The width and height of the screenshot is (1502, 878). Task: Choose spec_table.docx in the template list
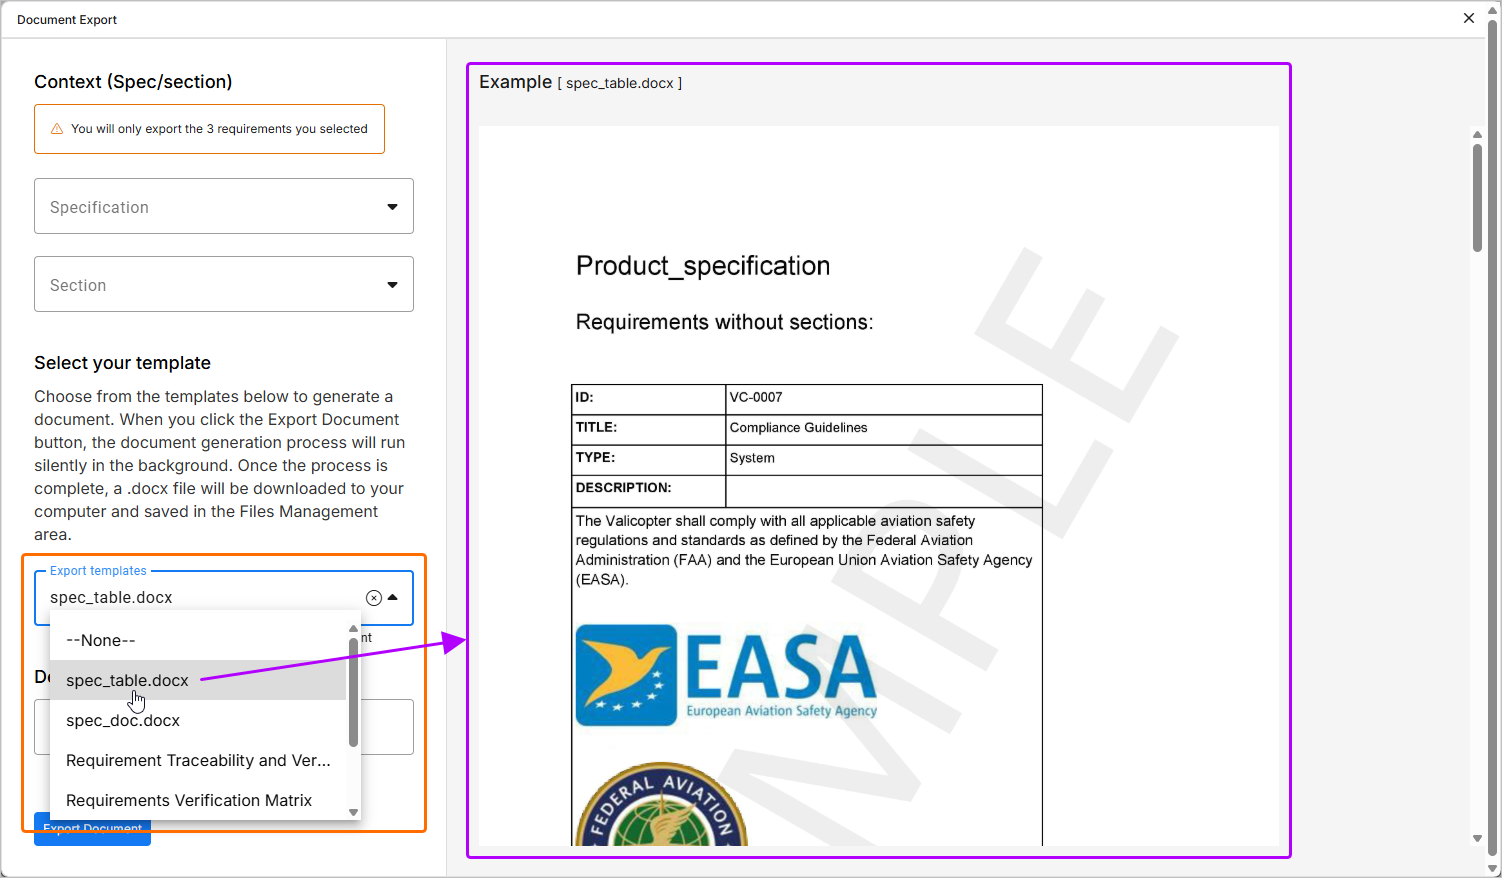tap(198, 680)
